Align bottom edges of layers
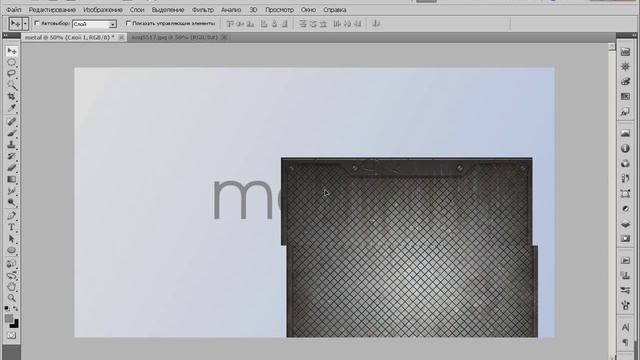640x360 pixels. pyautogui.click(x=251, y=24)
